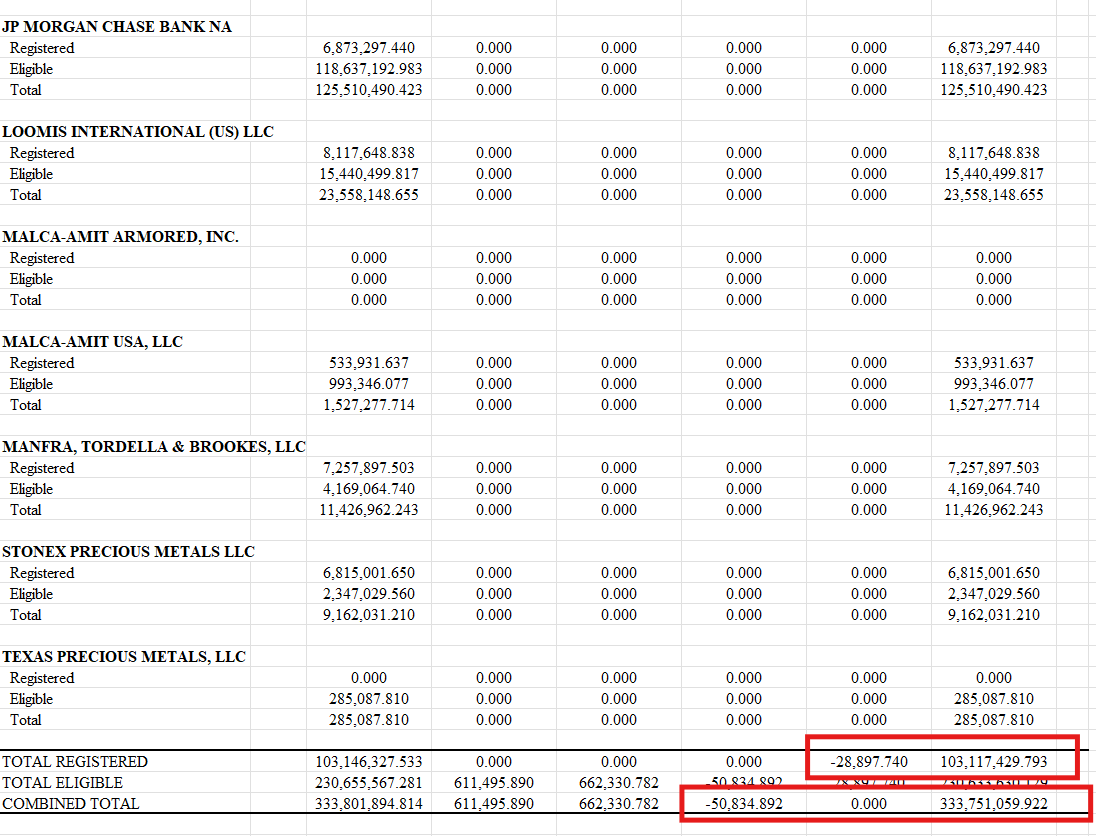
Task: Select Registered label under MANFRA, TORDELLA & BROOKES
Action: point(42,467)
